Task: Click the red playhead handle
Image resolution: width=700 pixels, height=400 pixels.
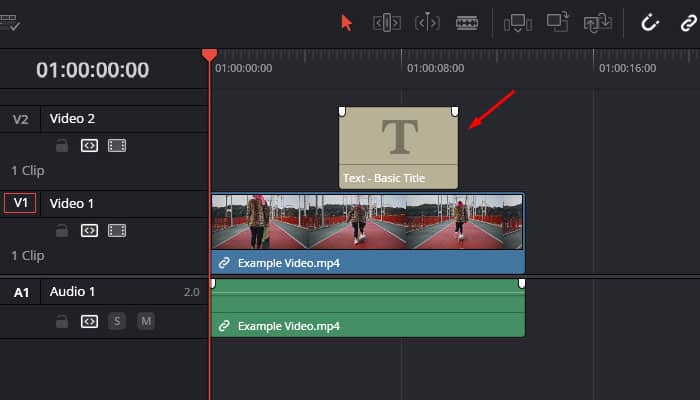Action: 209,54
